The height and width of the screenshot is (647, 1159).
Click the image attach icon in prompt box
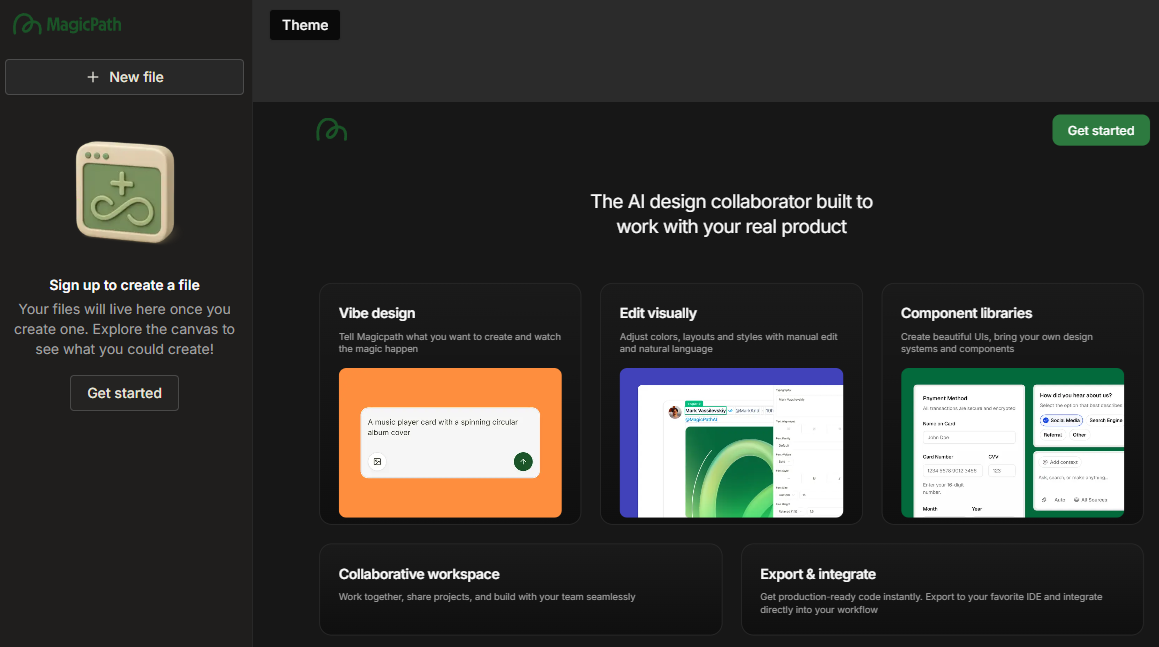pos(377,461)
